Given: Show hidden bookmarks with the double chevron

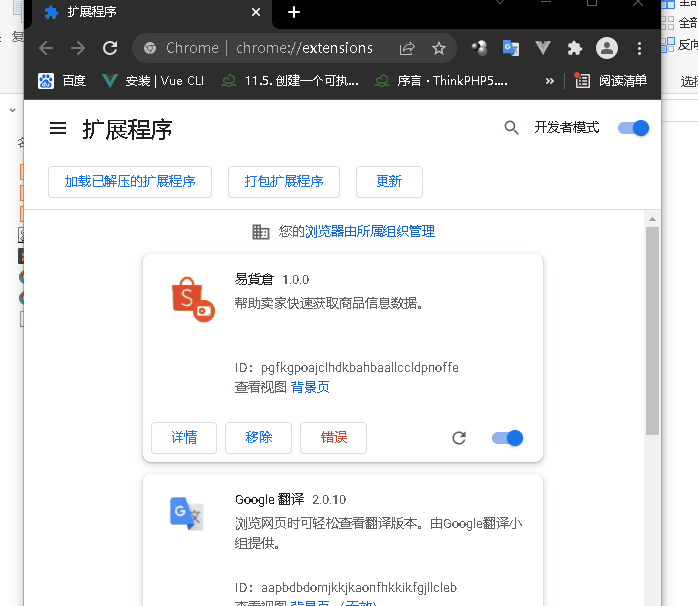Looking at the screenshot, I should point(550,81).
